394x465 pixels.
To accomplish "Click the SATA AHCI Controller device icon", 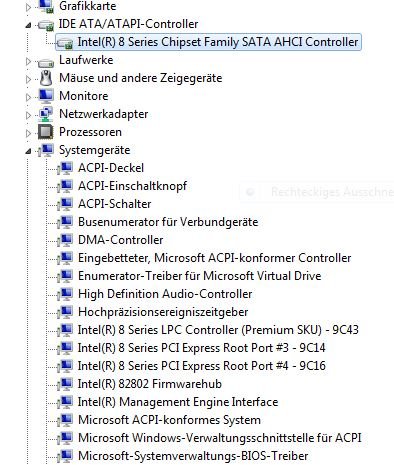I will coord(65,43).
